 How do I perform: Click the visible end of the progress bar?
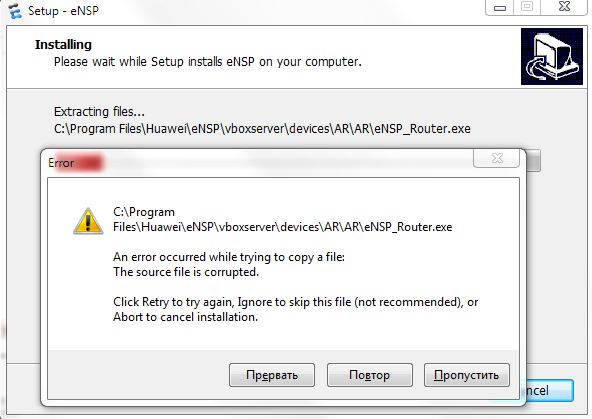click(533, 161)
